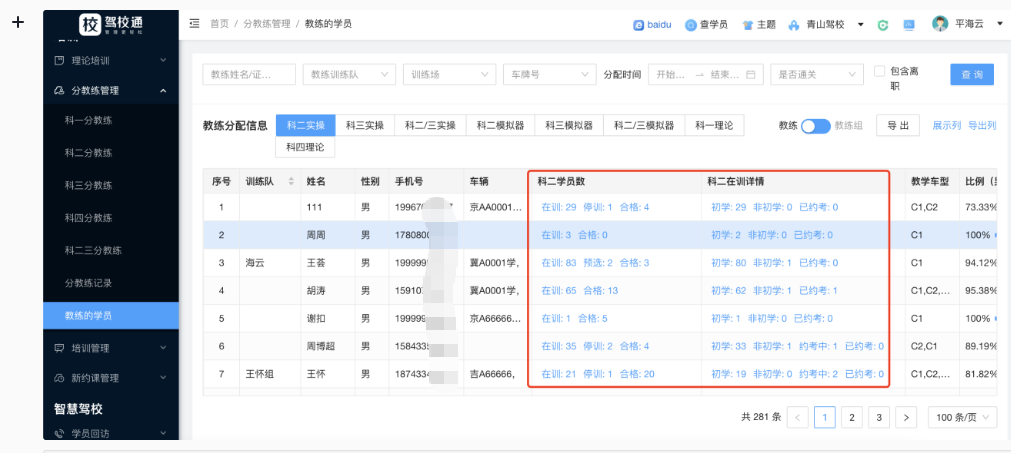Expand the 理论培训 sidebar menu
Viewport: 1011px width, 453px height.
pos(110,60)
